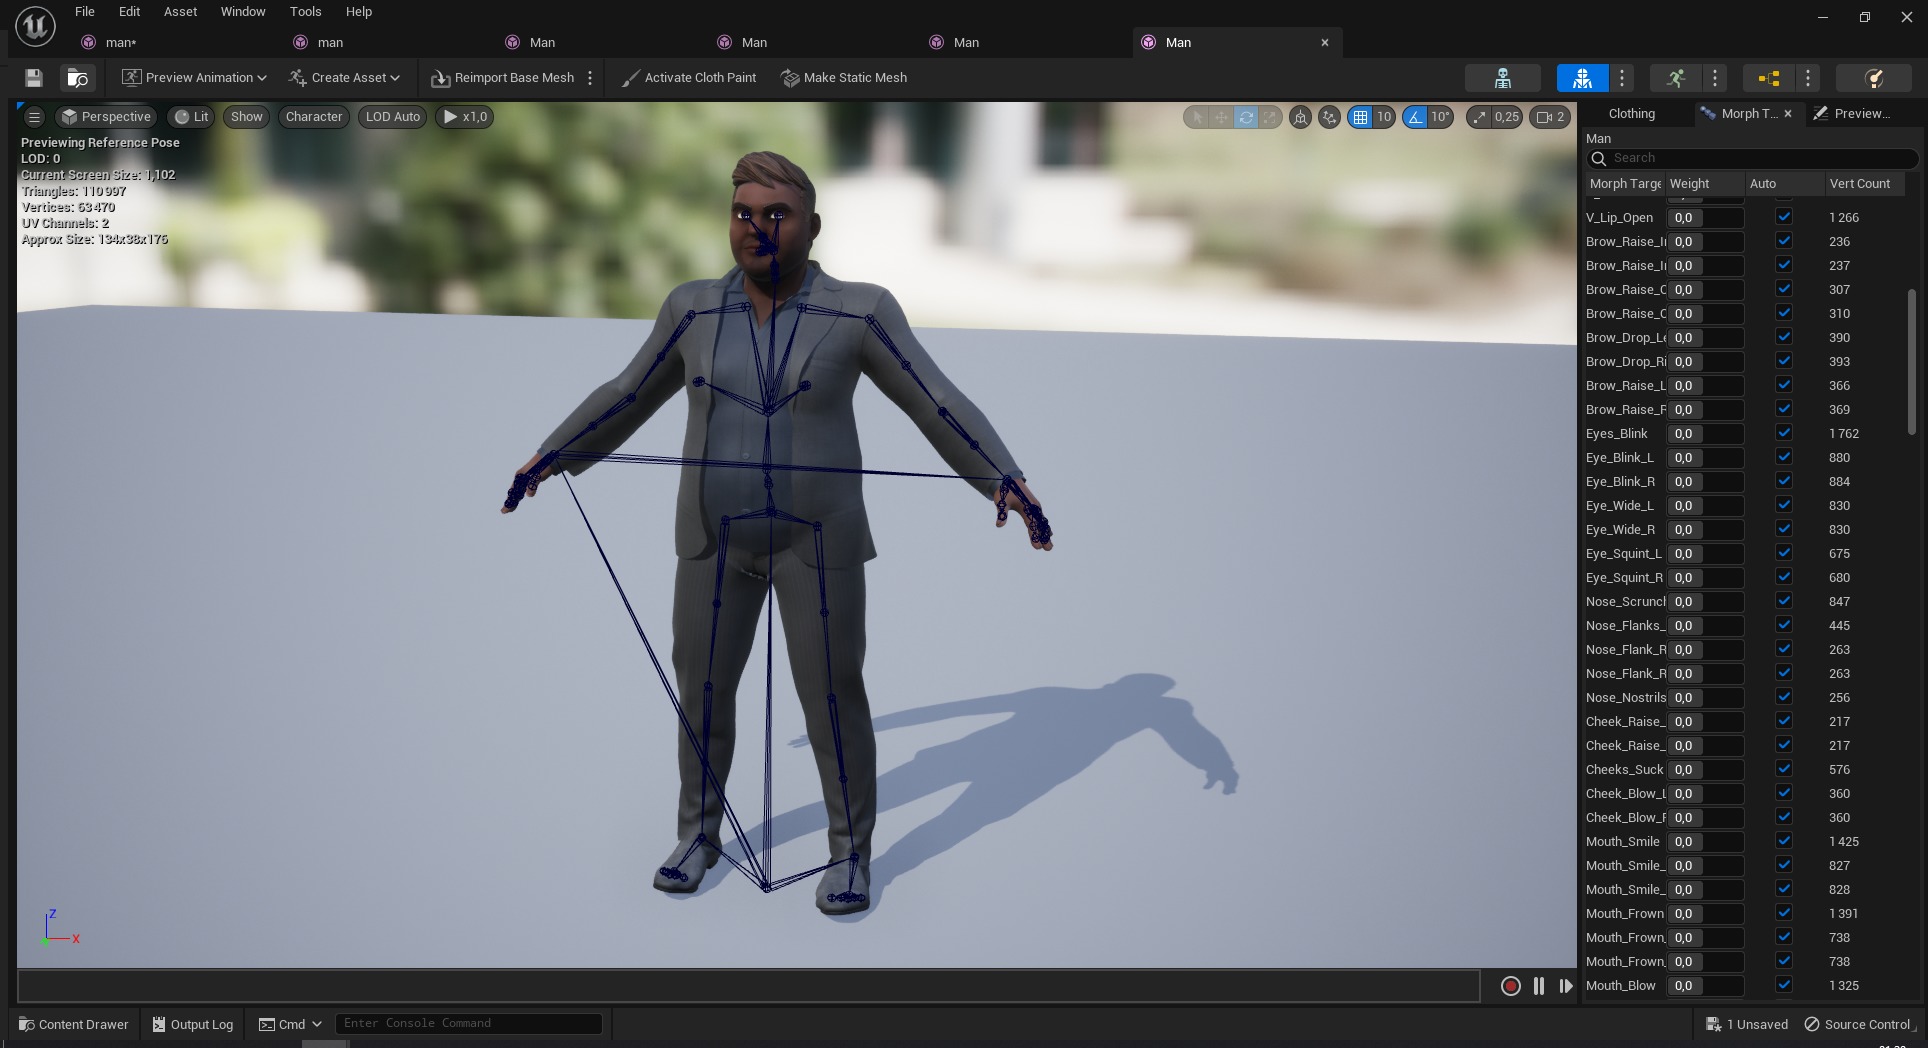Screen dimensions: 1928x1048
Task: Open the File menu
Action: (x=85, y=12)
